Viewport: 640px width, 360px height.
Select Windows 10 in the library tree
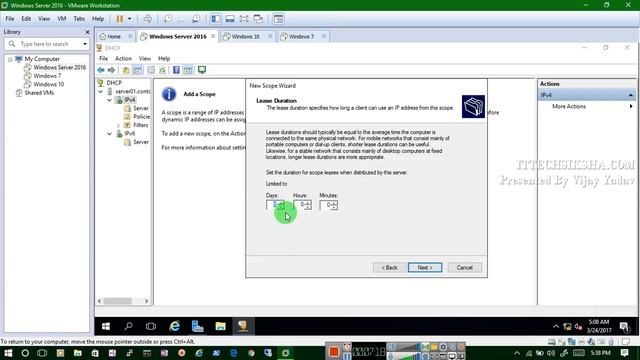49,84
